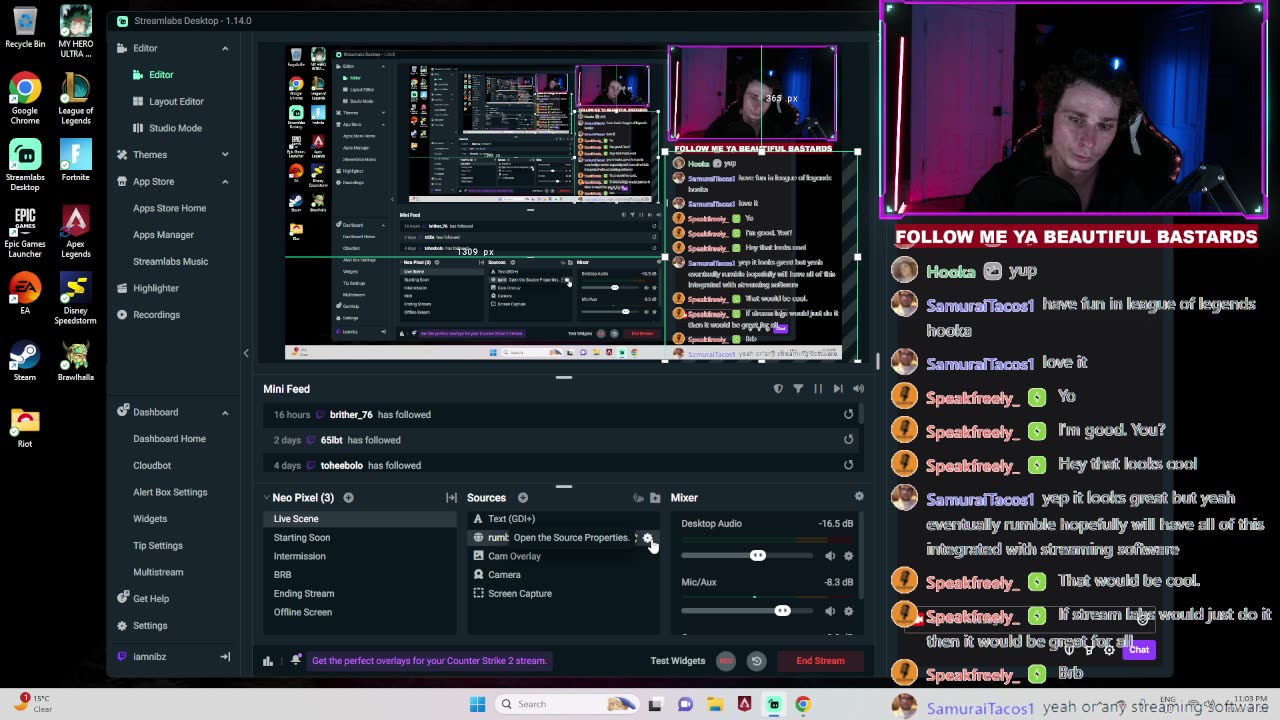This screenshot has height=720, width=1280.
Task: Click the add folder icon in Sources
Action: [655, 497]
